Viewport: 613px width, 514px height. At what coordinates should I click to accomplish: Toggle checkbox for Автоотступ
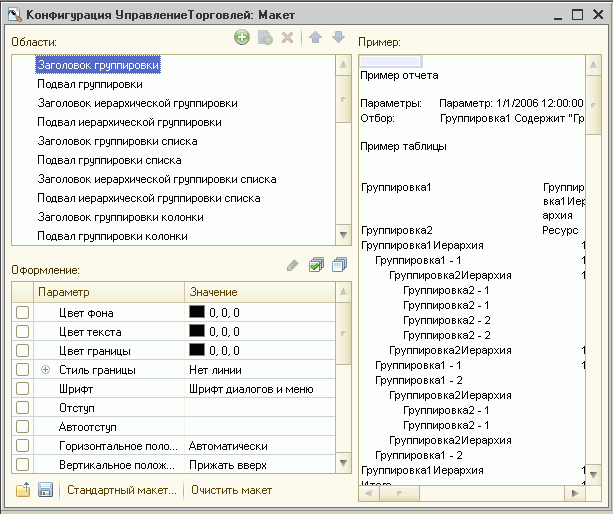click(x=22, y=426)
